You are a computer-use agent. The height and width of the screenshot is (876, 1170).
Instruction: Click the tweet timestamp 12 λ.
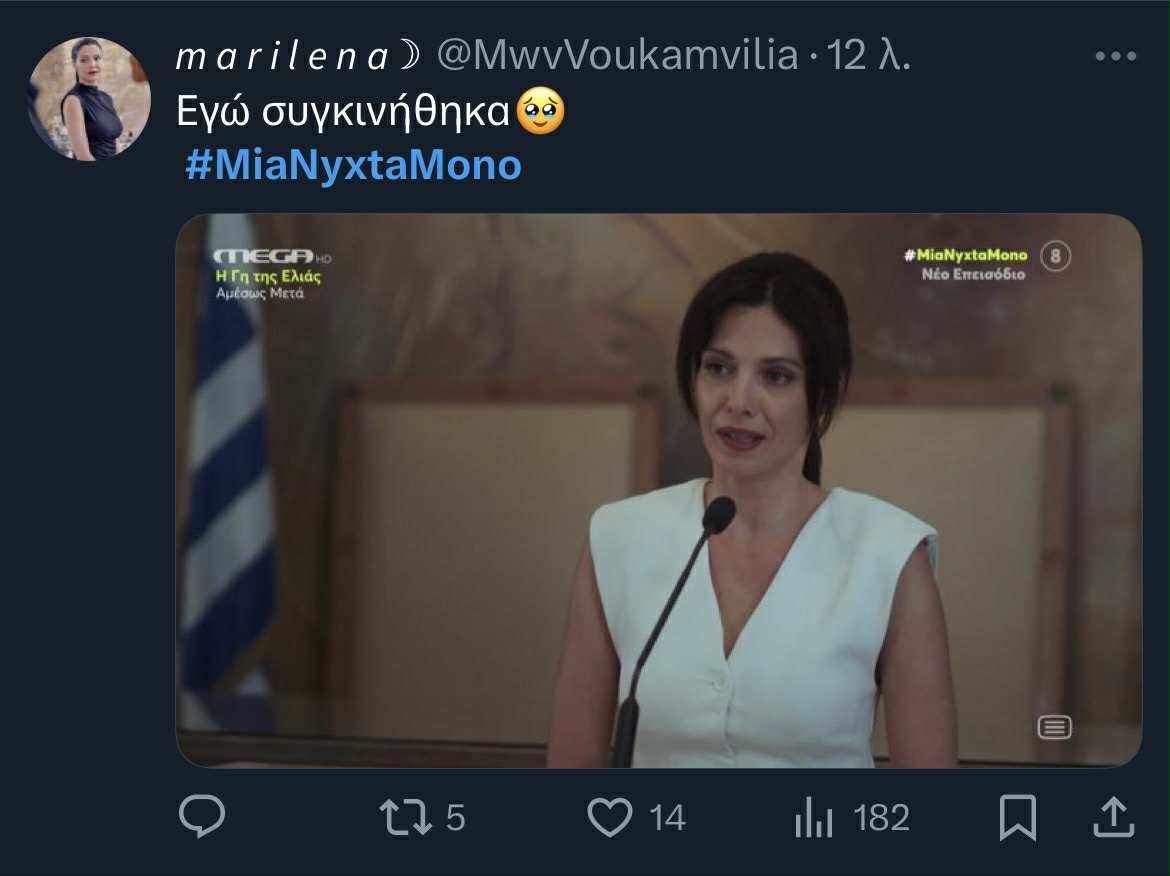[x=869, y=57]
